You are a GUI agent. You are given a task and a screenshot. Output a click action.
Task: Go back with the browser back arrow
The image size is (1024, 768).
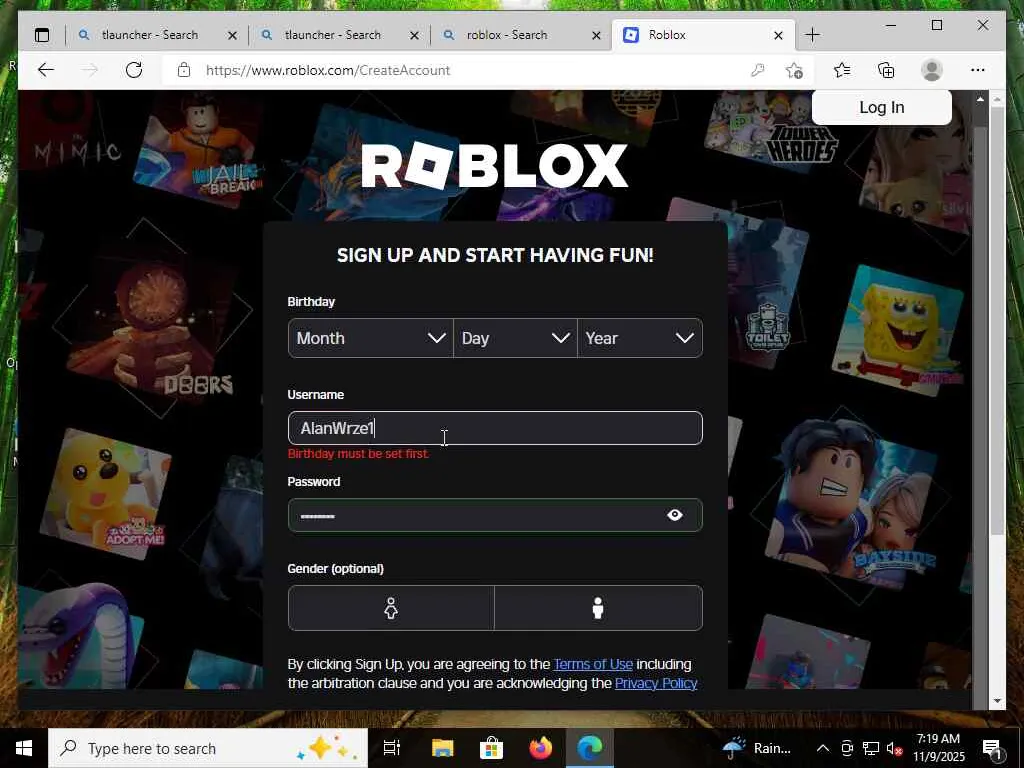(46, 70)
